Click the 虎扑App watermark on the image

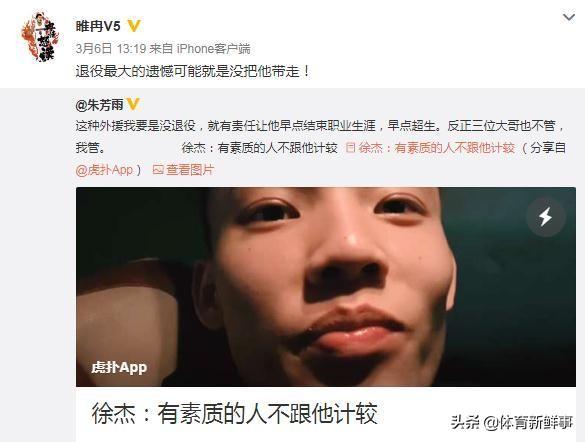[119, 367]
